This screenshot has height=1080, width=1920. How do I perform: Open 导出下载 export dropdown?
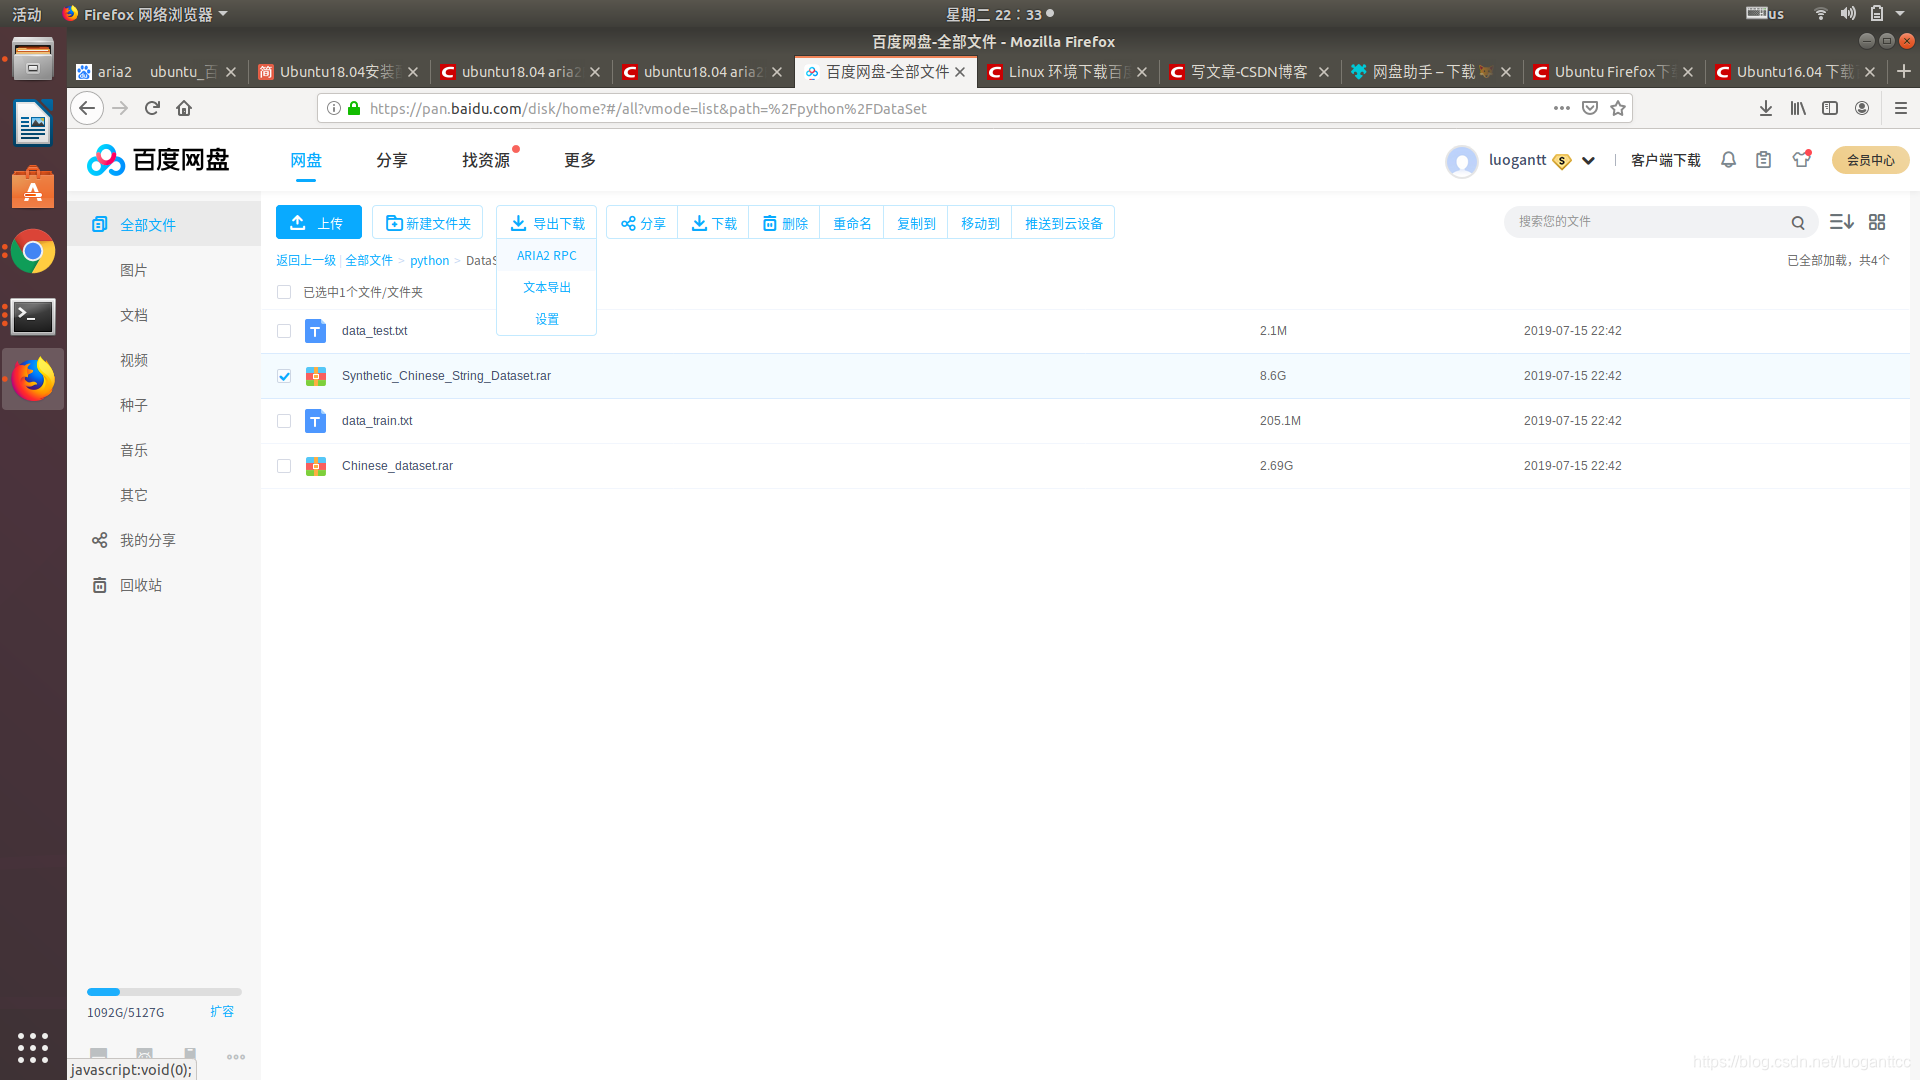(547, 223)
